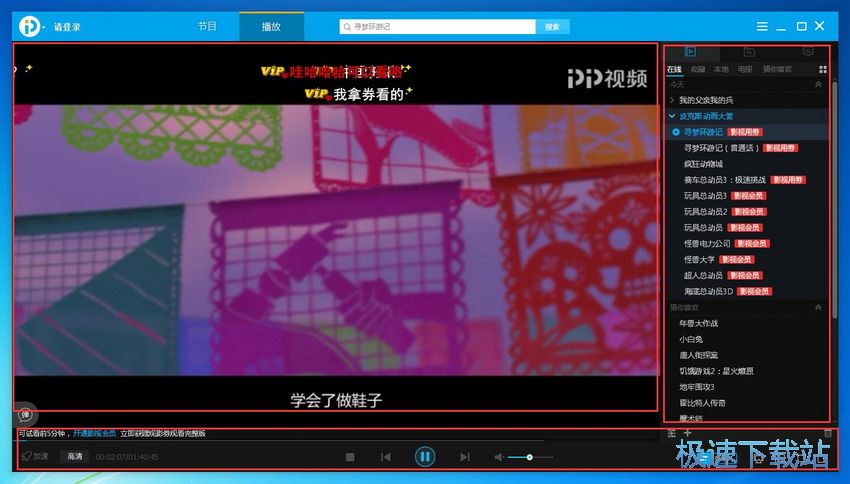The height and width of the screenshot is (484, 850).
Task: Click the 加速 rocket acceleration icon
Action: 26,456
